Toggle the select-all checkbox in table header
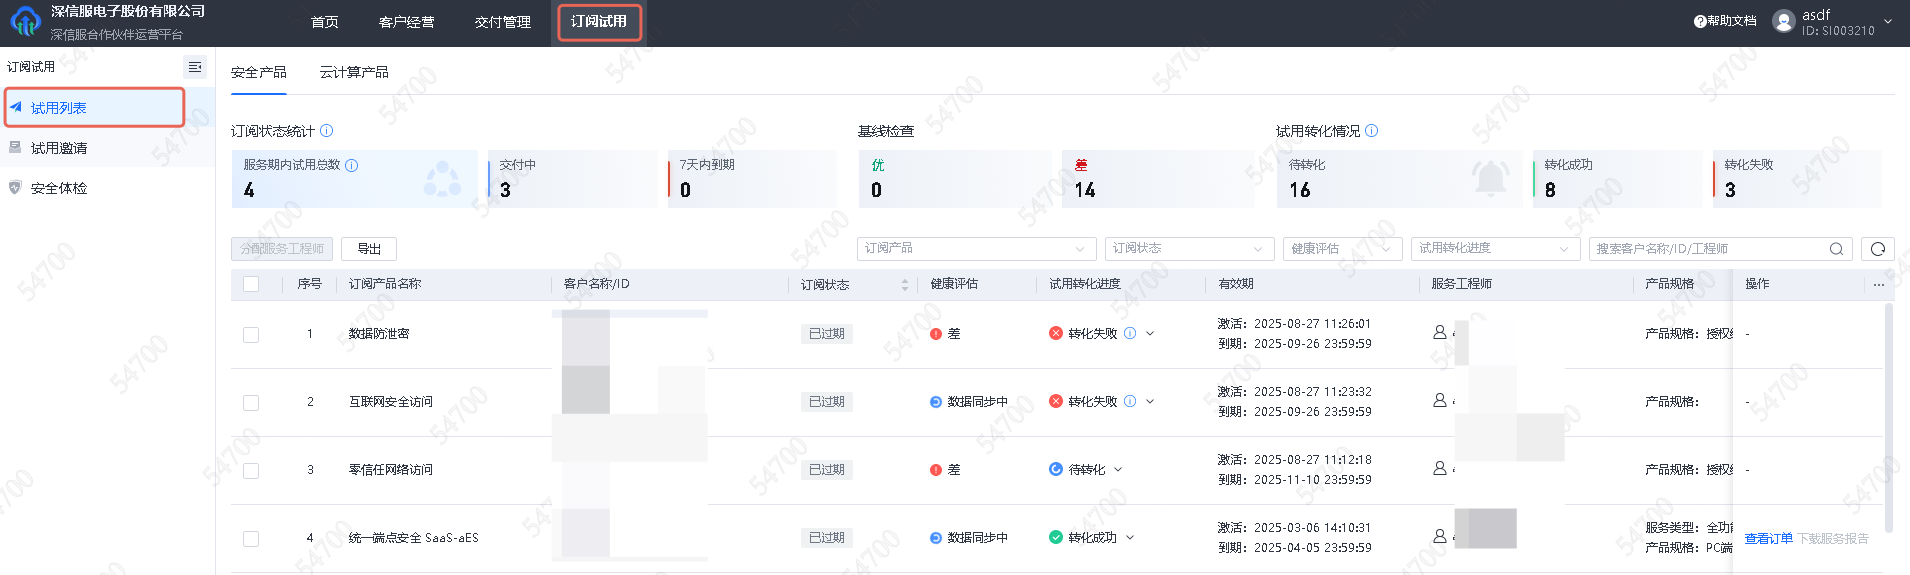Screen dimensions: 1910x575 point(251,285)
